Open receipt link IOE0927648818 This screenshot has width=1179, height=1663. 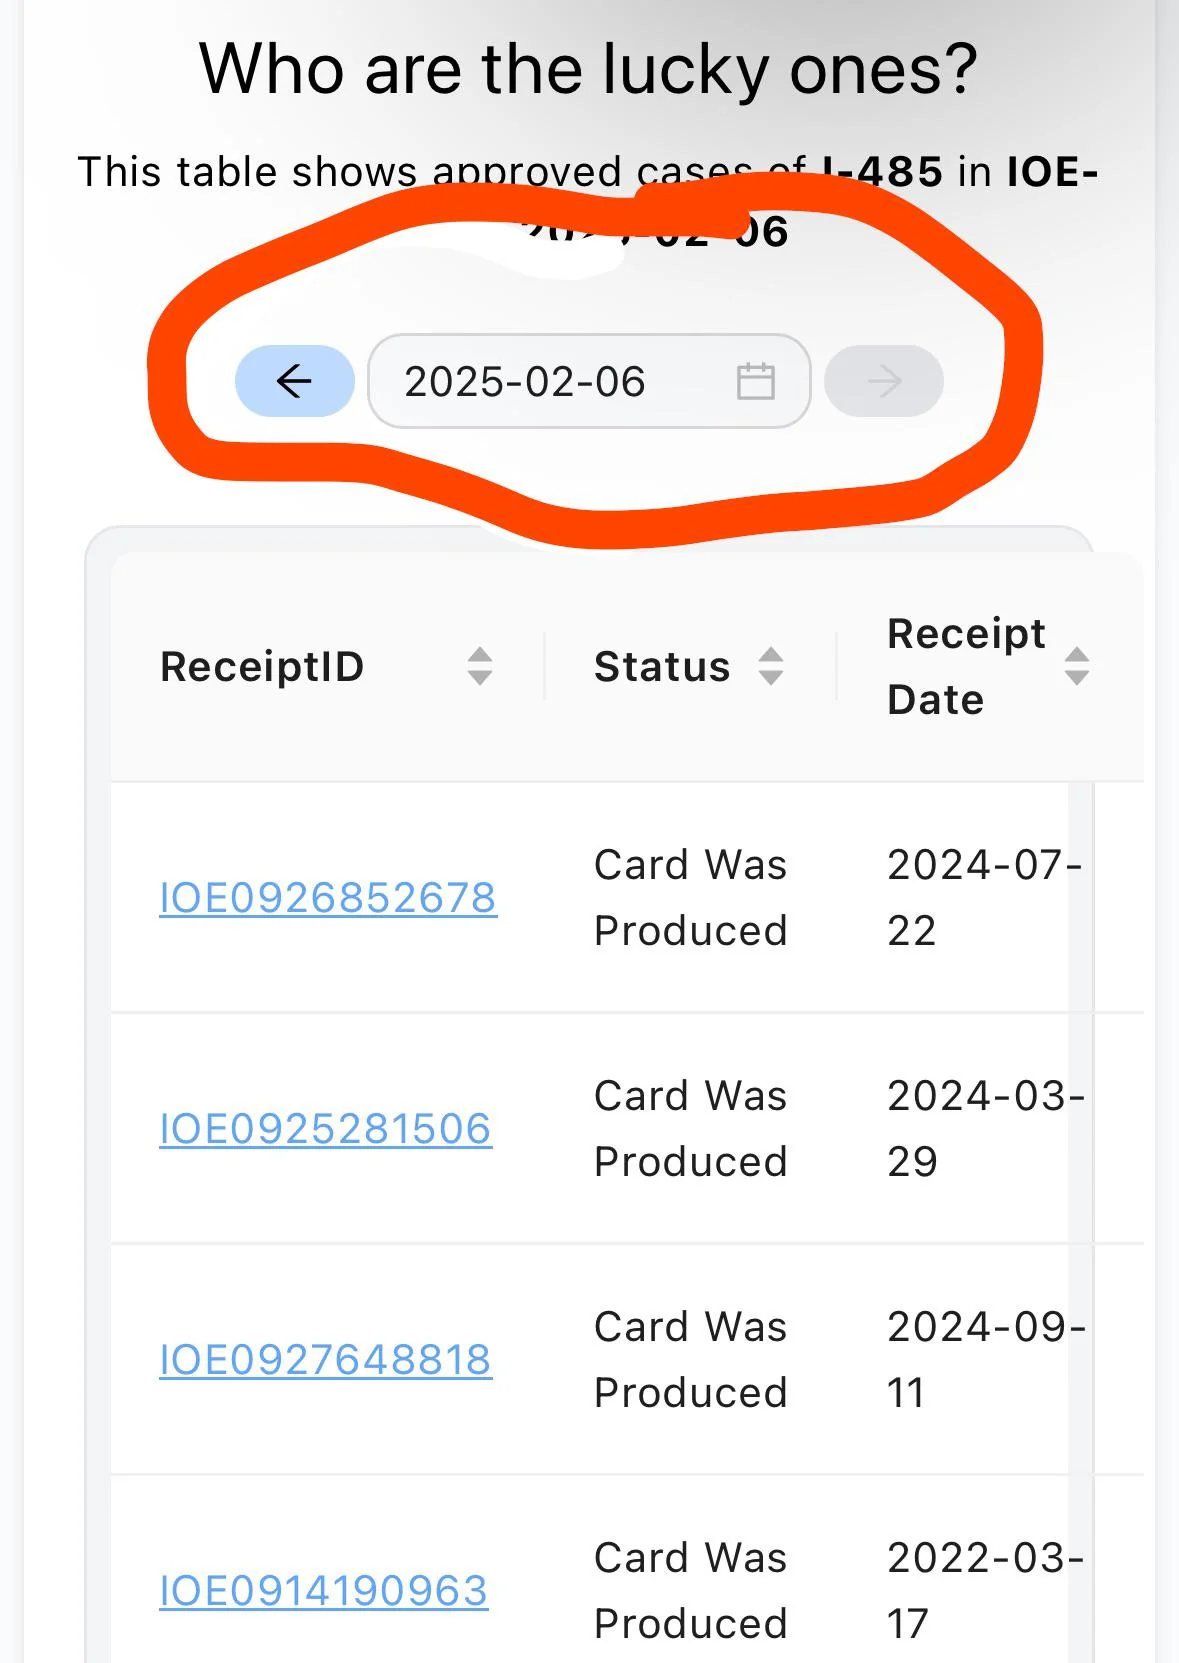coord(325,1360)
